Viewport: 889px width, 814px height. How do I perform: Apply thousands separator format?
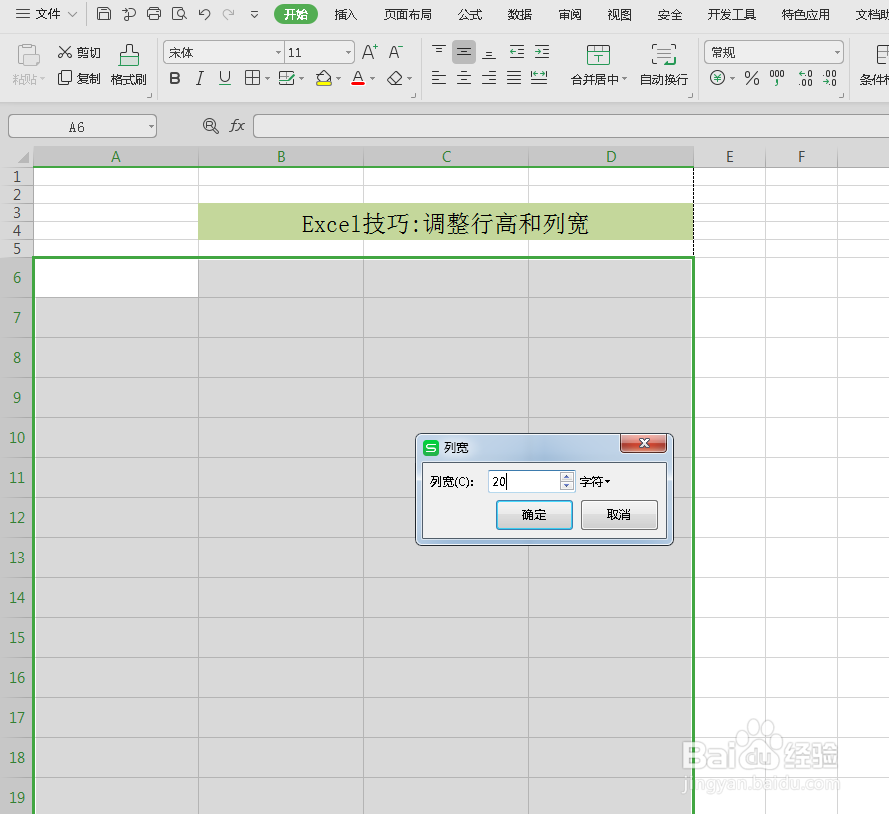point(777,78)
